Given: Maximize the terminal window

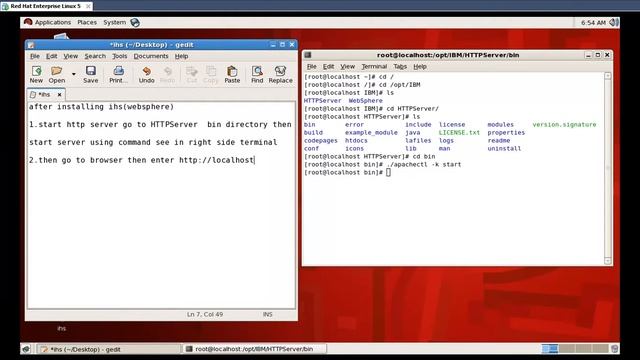Looking at the screenshot, I should point(598,55).
